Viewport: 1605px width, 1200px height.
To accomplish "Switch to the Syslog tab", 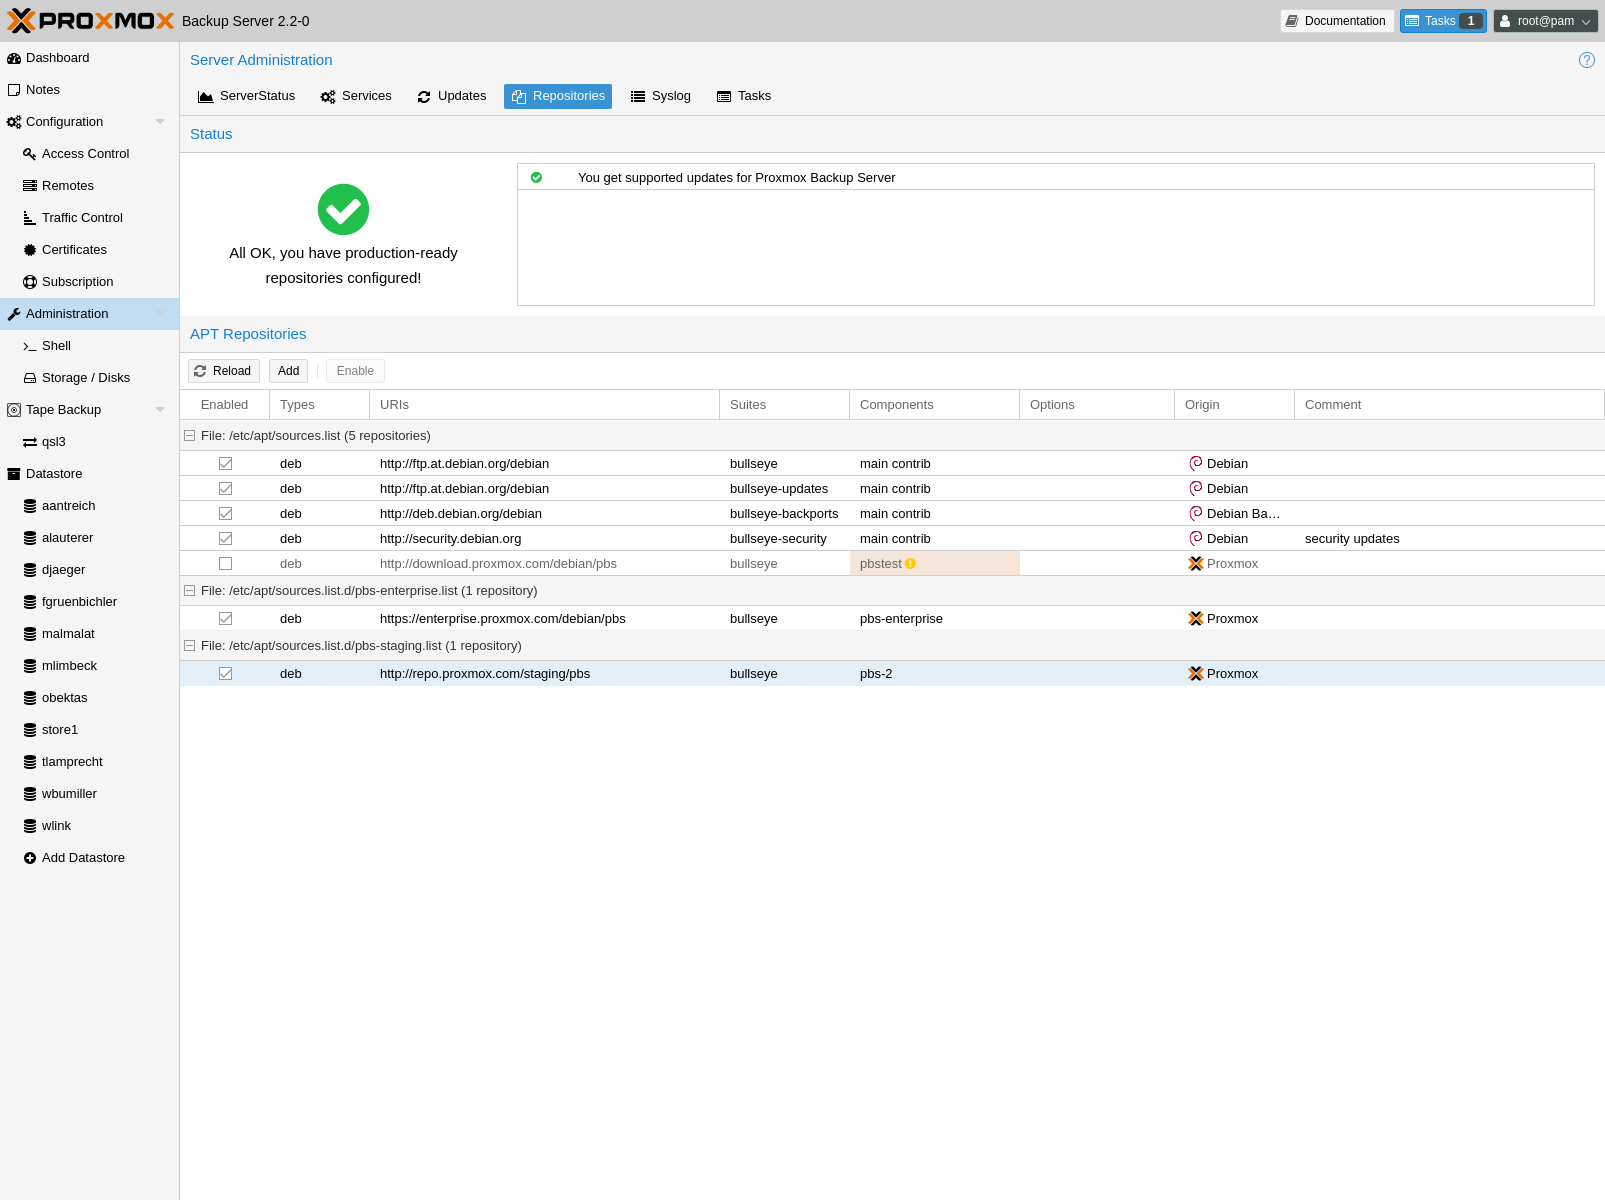I will (661, 96).
